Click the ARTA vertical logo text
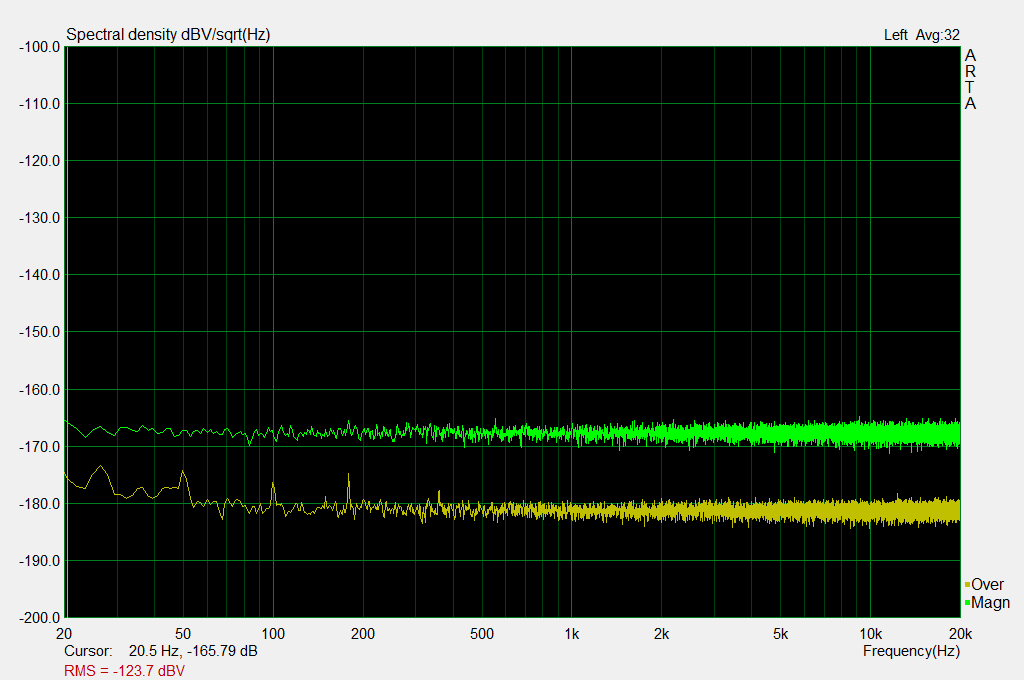The image size is (1024, 680). [970, 79]
